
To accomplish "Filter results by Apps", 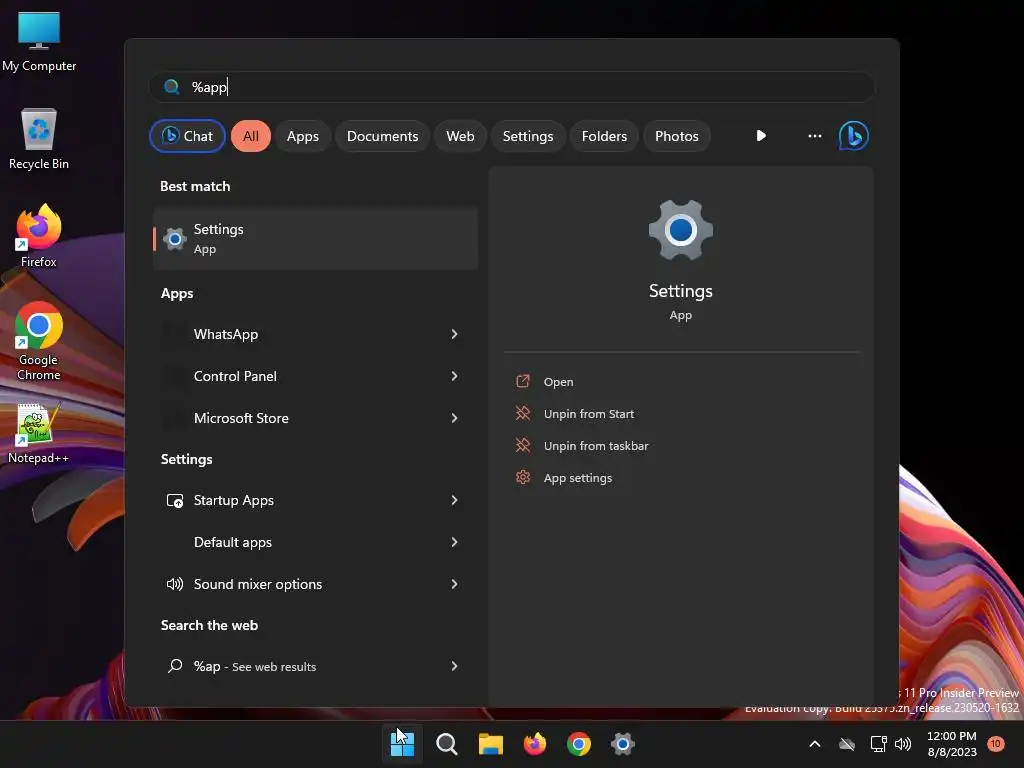I will [302, 136].
